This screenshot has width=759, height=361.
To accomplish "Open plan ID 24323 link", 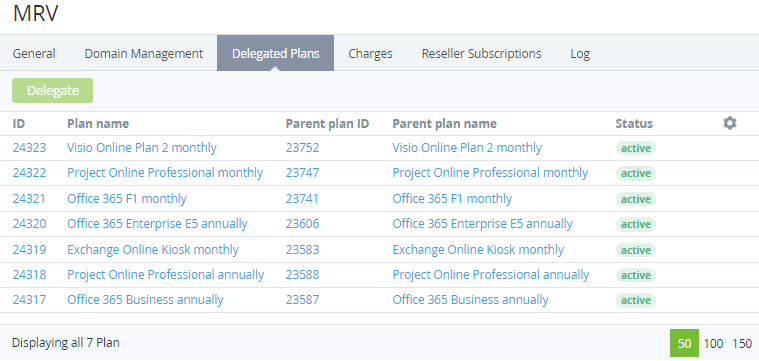I will [x=30, y=148].
